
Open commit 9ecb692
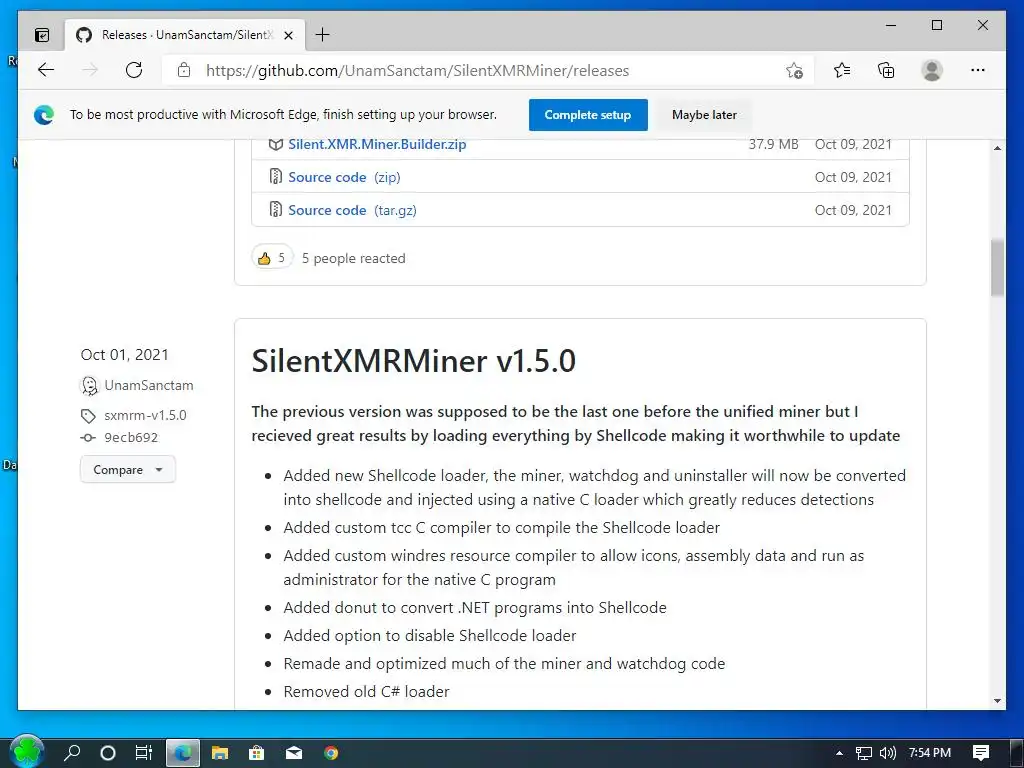pyautogui.click(x=131, y=438)
